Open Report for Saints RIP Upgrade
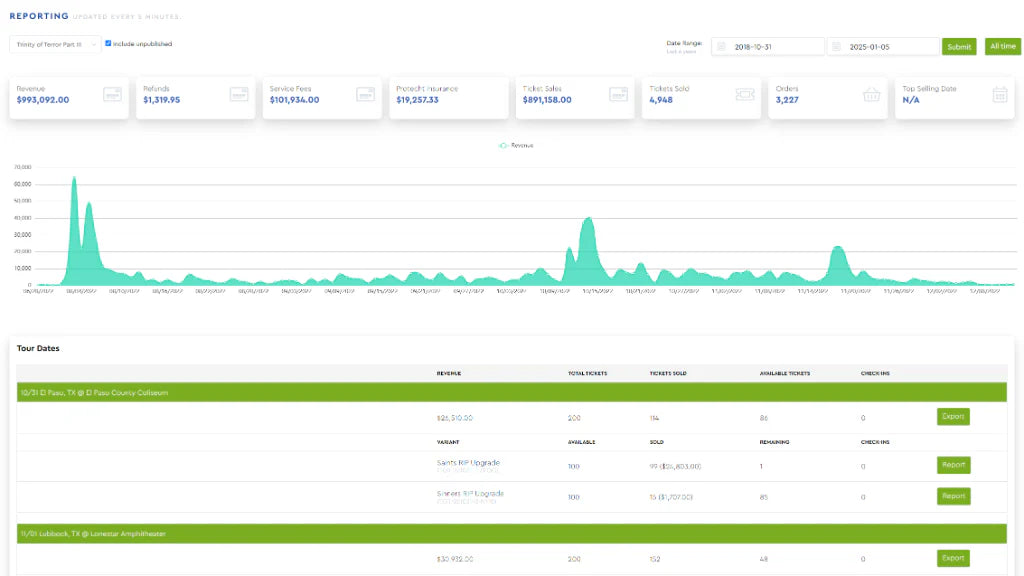This screenshot has width=1024, height=576. pos(953,465)
